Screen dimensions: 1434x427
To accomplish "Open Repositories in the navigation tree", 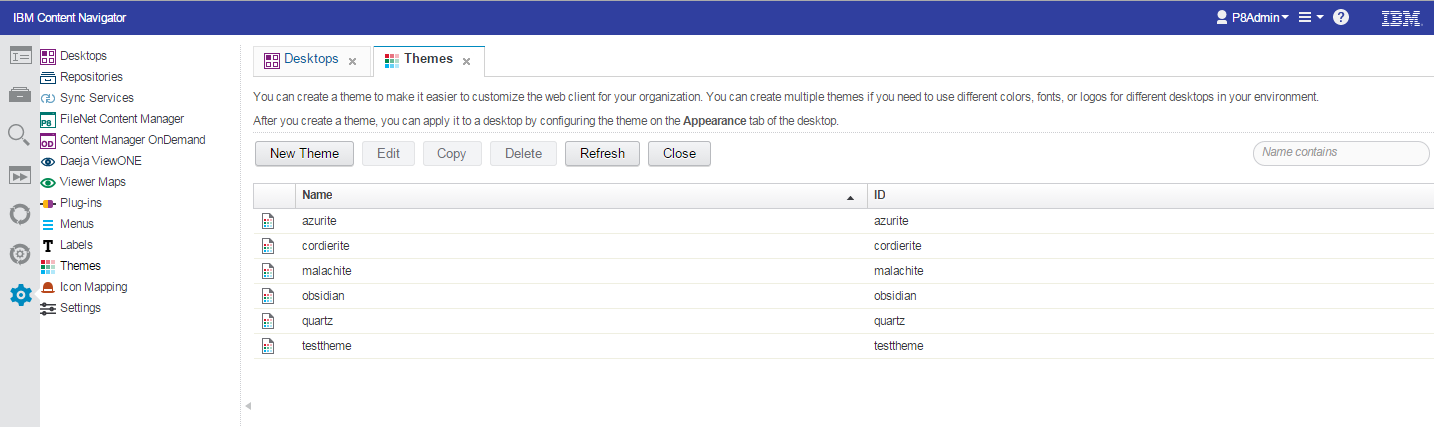I will click(x=91, y=77).
